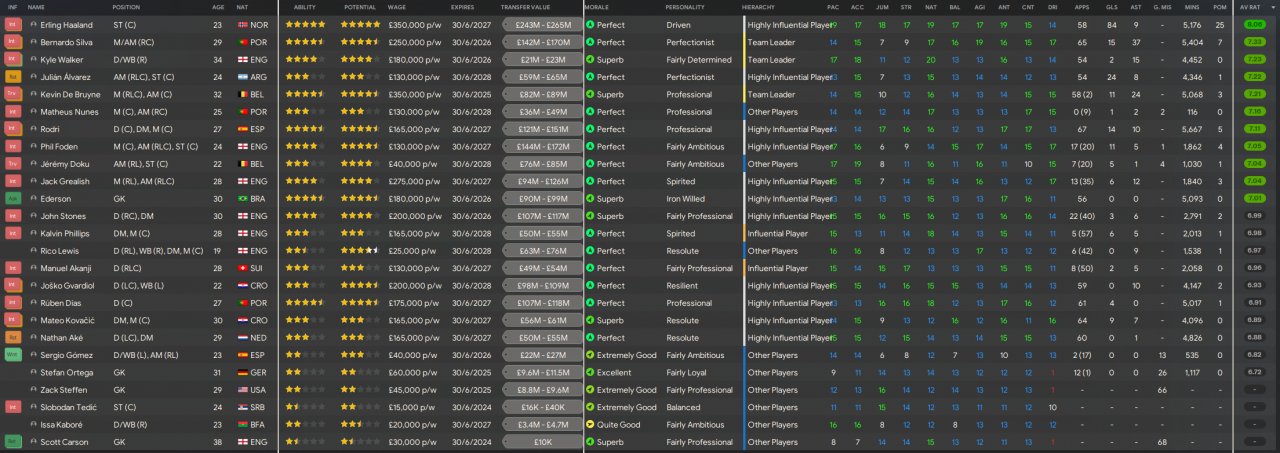Click Ederson's green status icon
Image resolution: width=1280 pixels, height=453 pixels.
pos(13,198)
